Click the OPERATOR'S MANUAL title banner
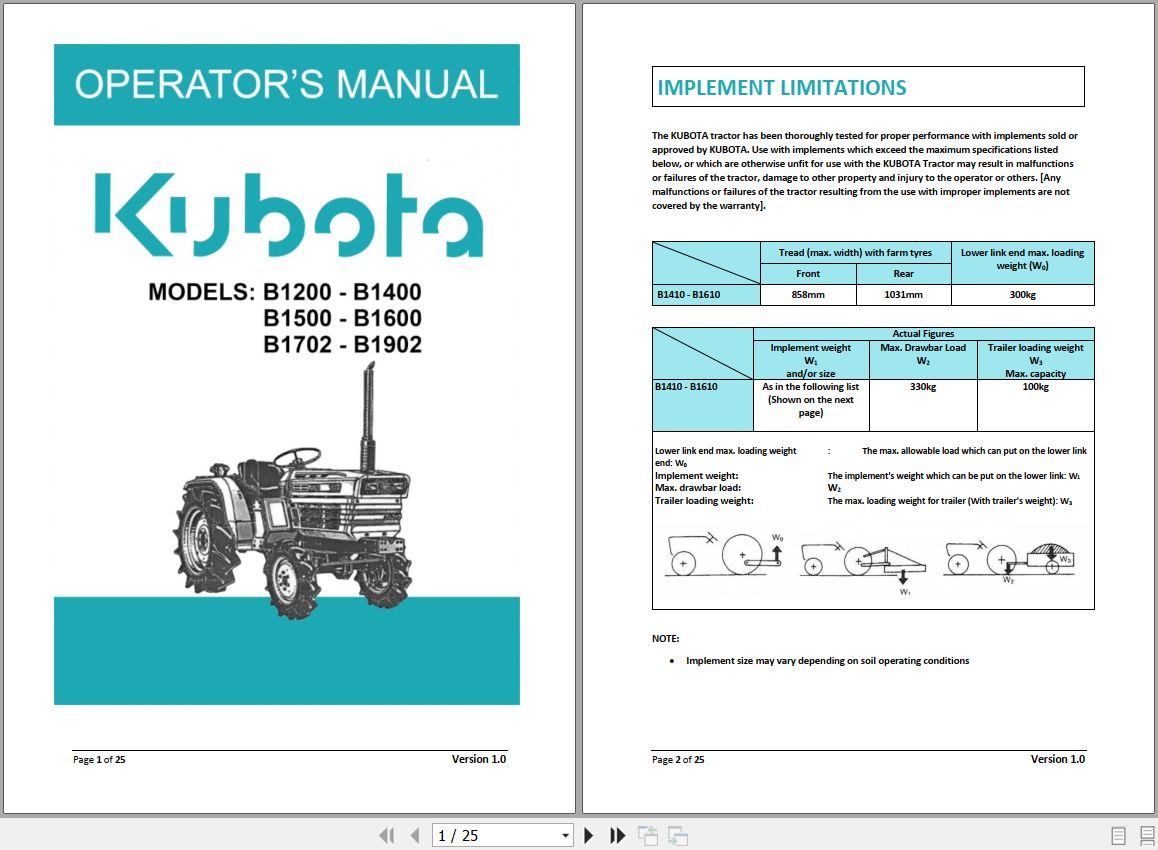The width and height of the screenshot is (1158, 850). point(287,85)
